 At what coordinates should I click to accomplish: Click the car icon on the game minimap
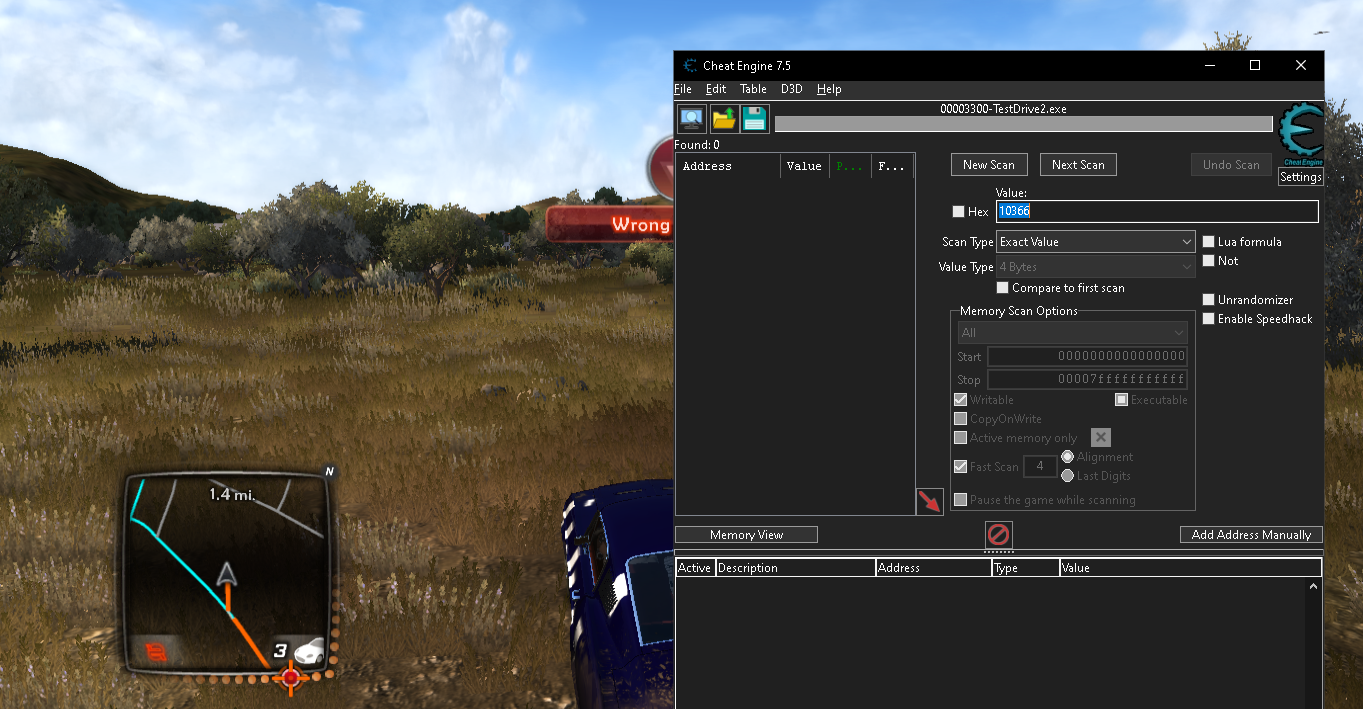pos(308,650)
